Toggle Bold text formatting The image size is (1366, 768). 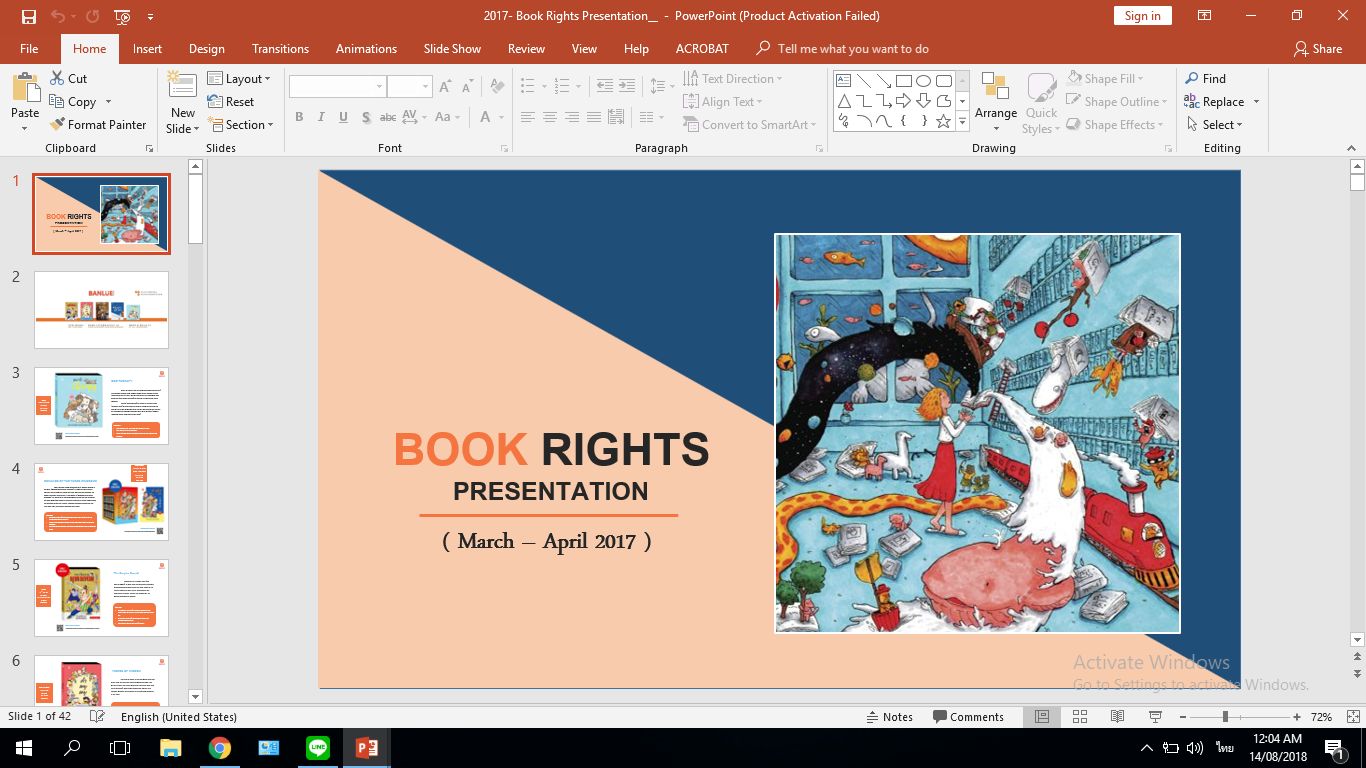(299, 117)
